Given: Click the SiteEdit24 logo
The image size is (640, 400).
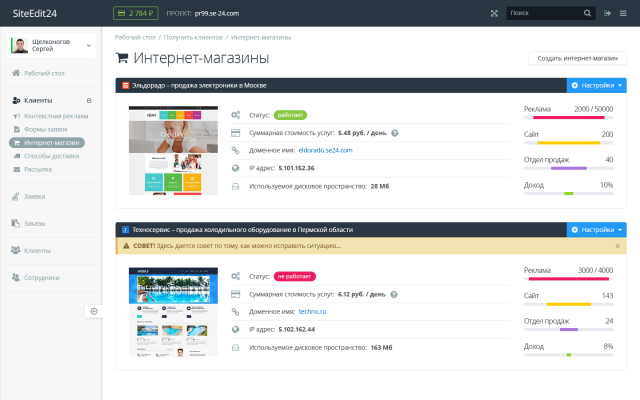Looking at the screenshot, I should [x=35, y=13].
